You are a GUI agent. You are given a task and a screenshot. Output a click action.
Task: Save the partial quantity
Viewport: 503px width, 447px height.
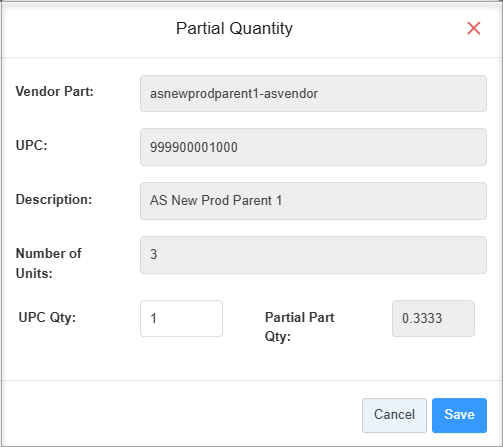(x=459, y=415)
